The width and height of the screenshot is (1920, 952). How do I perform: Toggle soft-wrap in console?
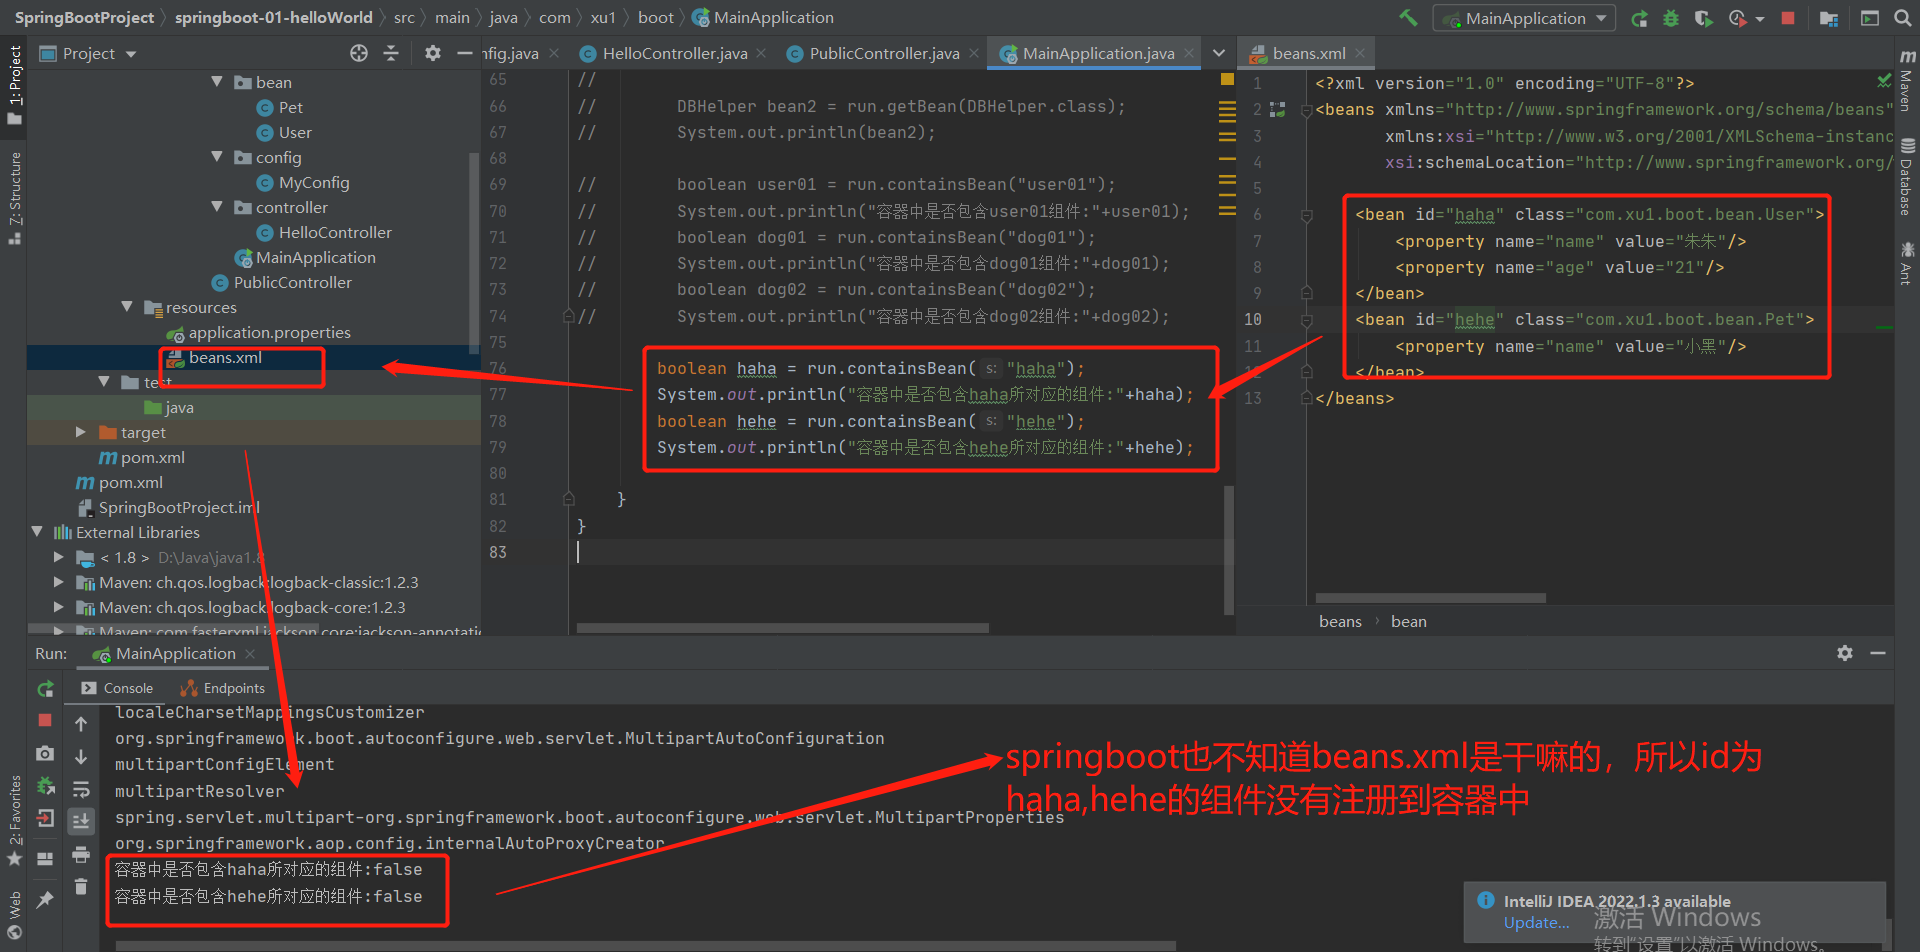[81, 789]
